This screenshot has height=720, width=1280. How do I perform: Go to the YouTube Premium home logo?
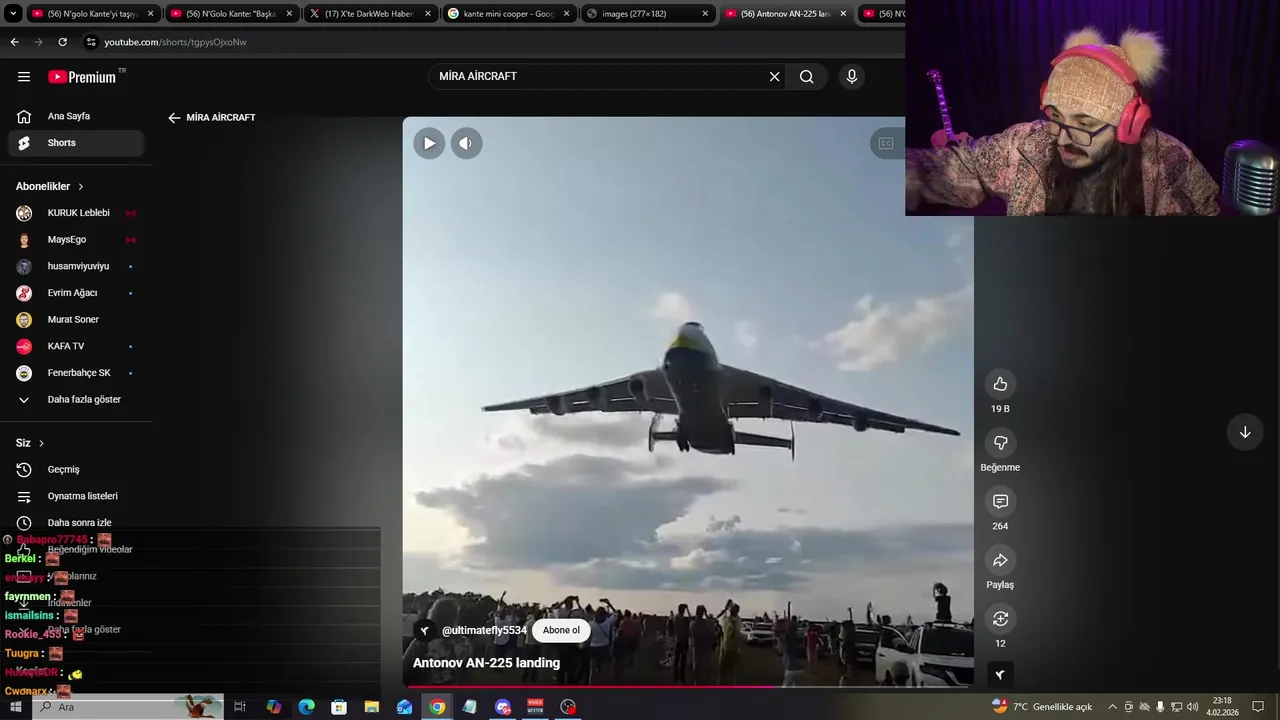(x=82, y=77)
